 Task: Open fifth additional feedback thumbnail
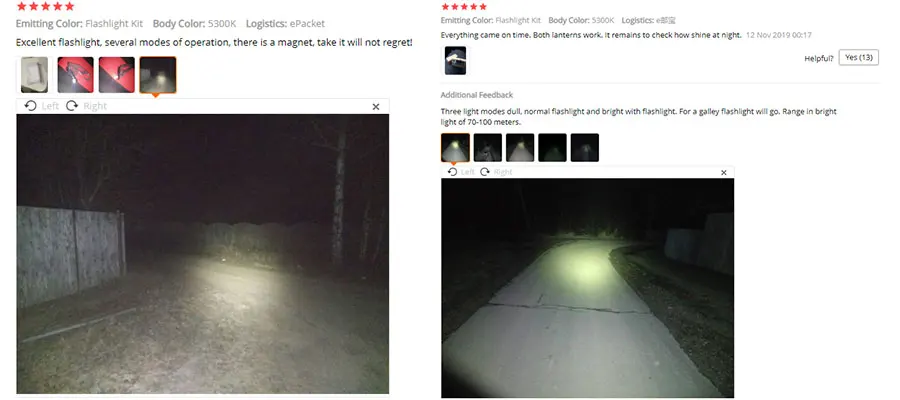[585, 148]
